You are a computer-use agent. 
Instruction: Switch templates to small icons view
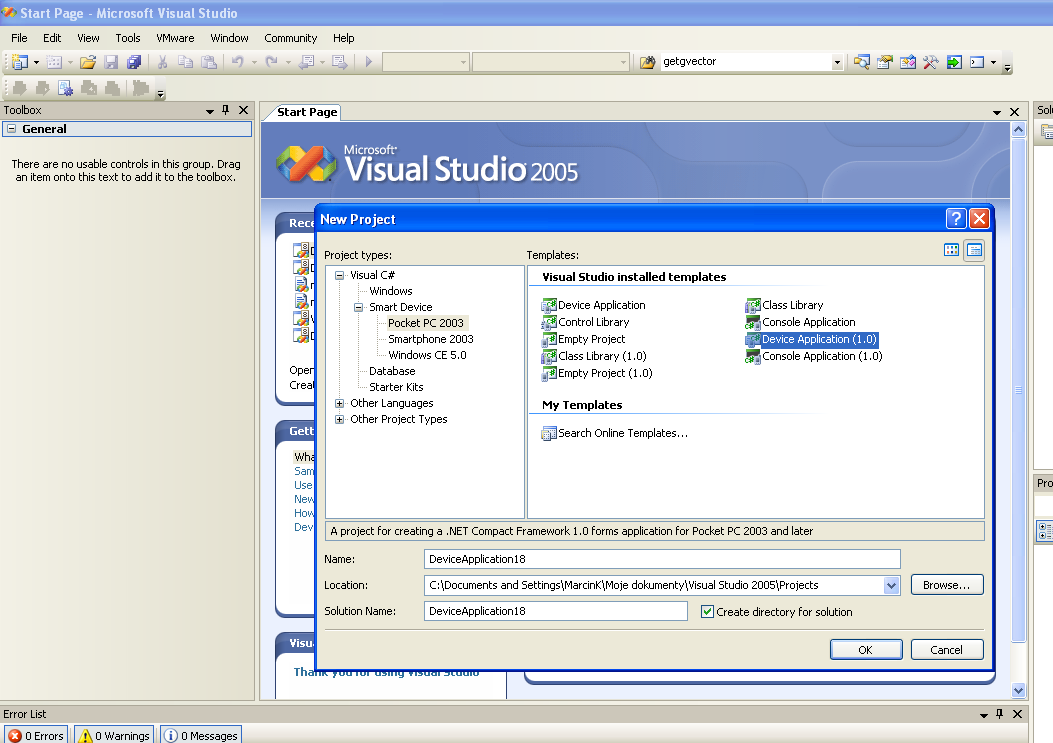coord(974,251)
